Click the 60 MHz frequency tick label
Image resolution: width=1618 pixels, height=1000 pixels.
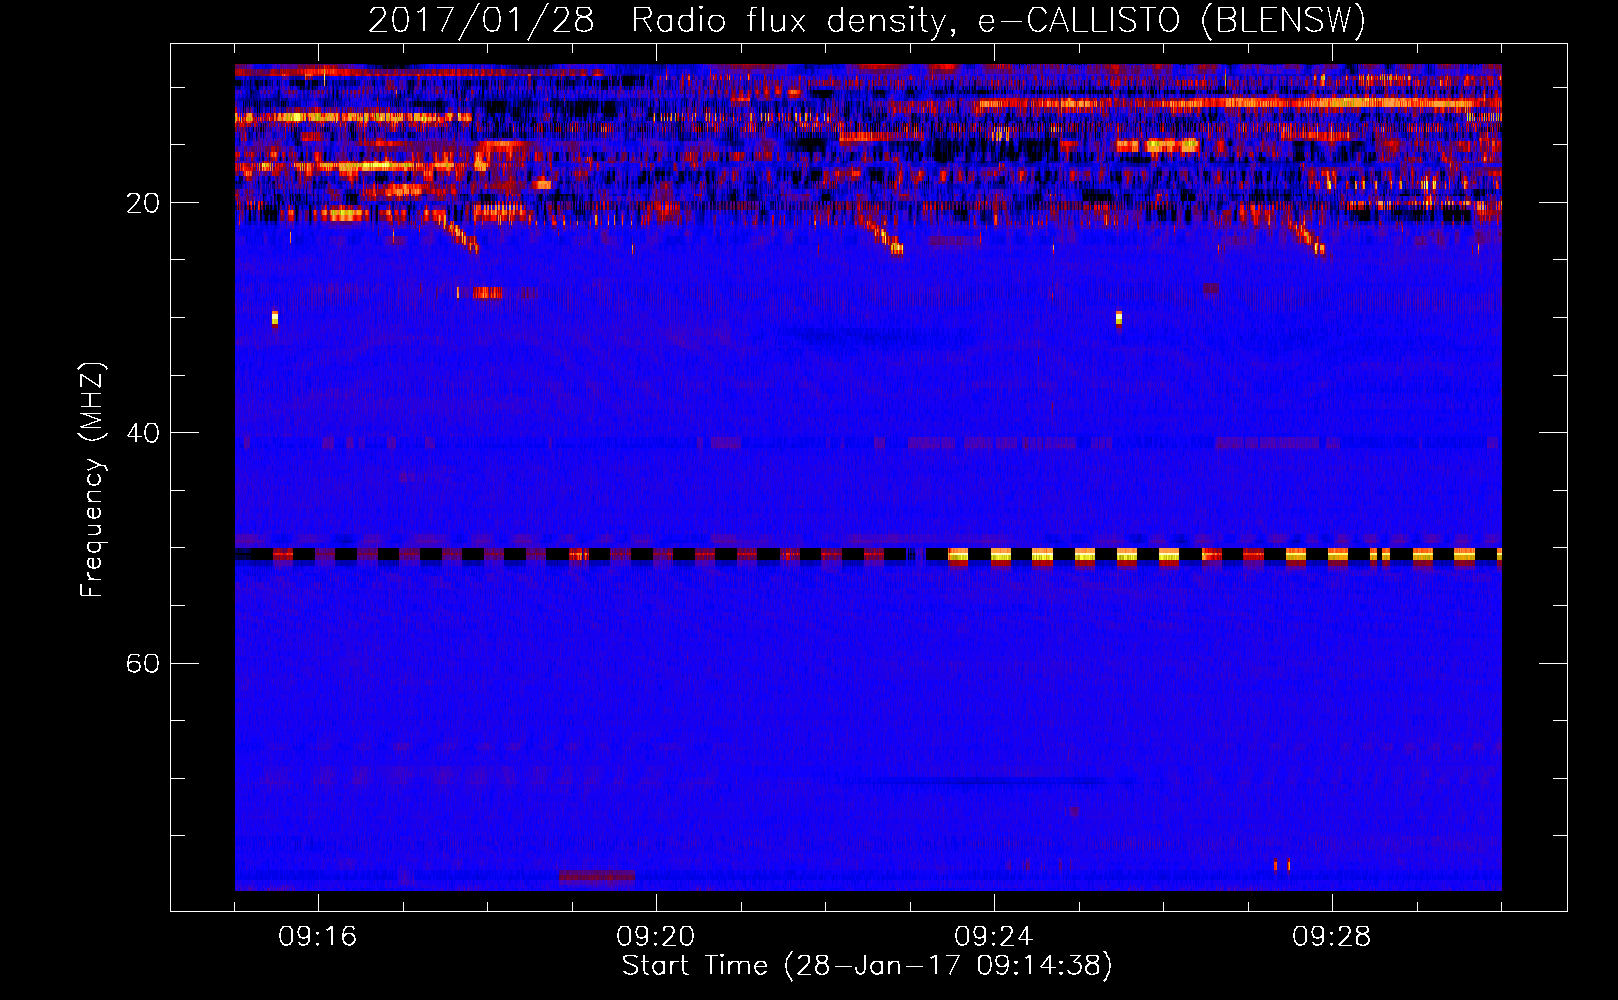(x=143, y=663)
